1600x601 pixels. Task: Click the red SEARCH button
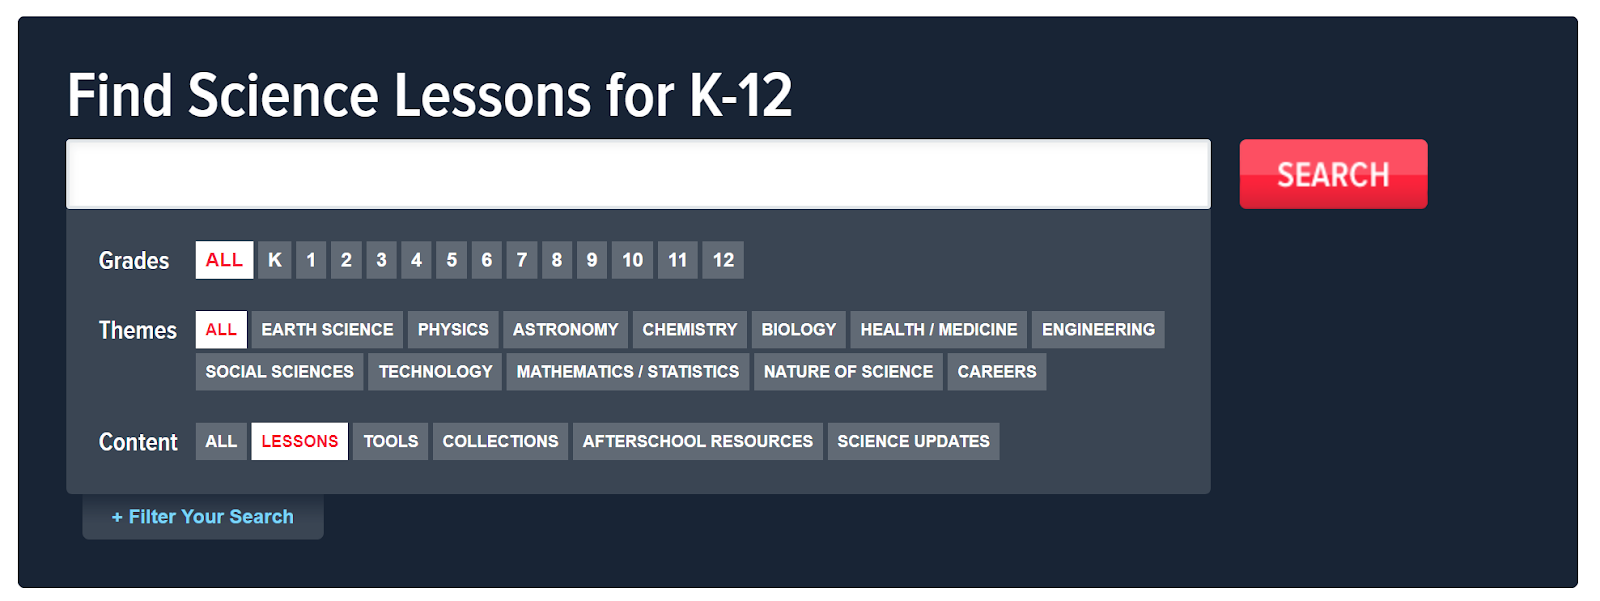point(1332,174)
